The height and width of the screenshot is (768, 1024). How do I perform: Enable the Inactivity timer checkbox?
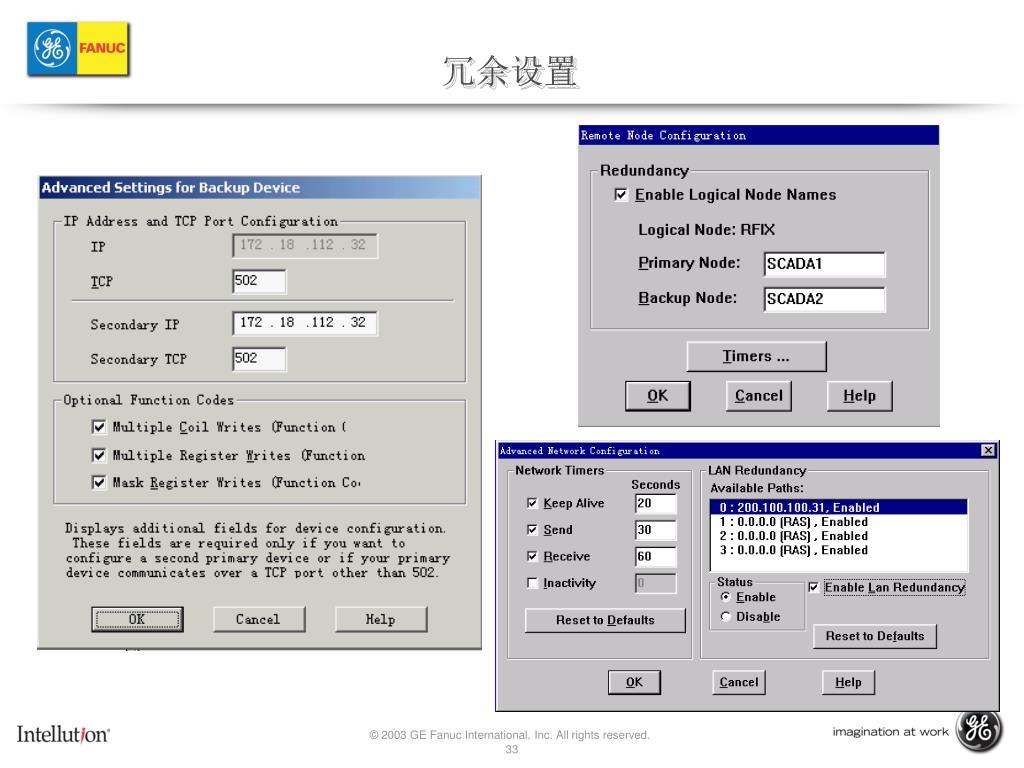532,583
